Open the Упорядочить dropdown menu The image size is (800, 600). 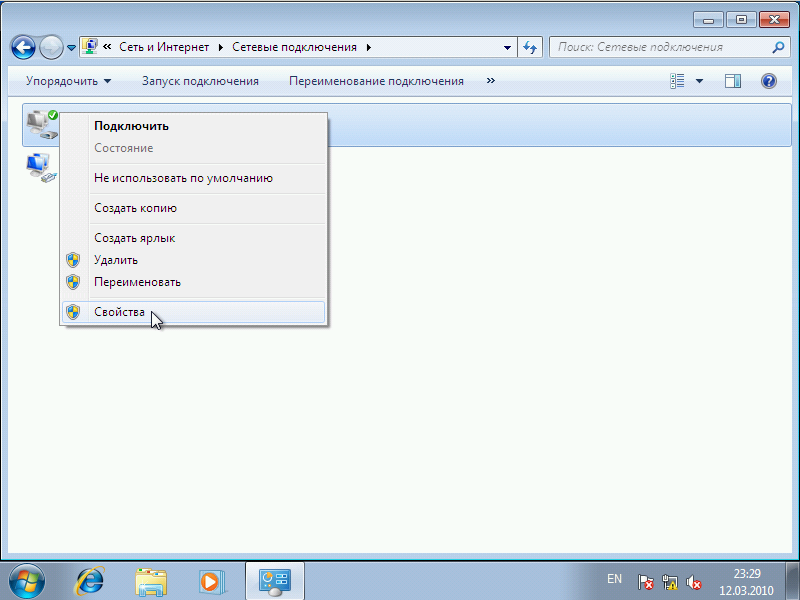click(x=68, y=81)
